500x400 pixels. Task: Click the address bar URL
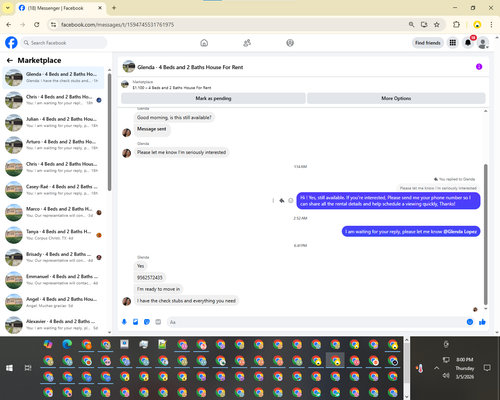[118, 25]
